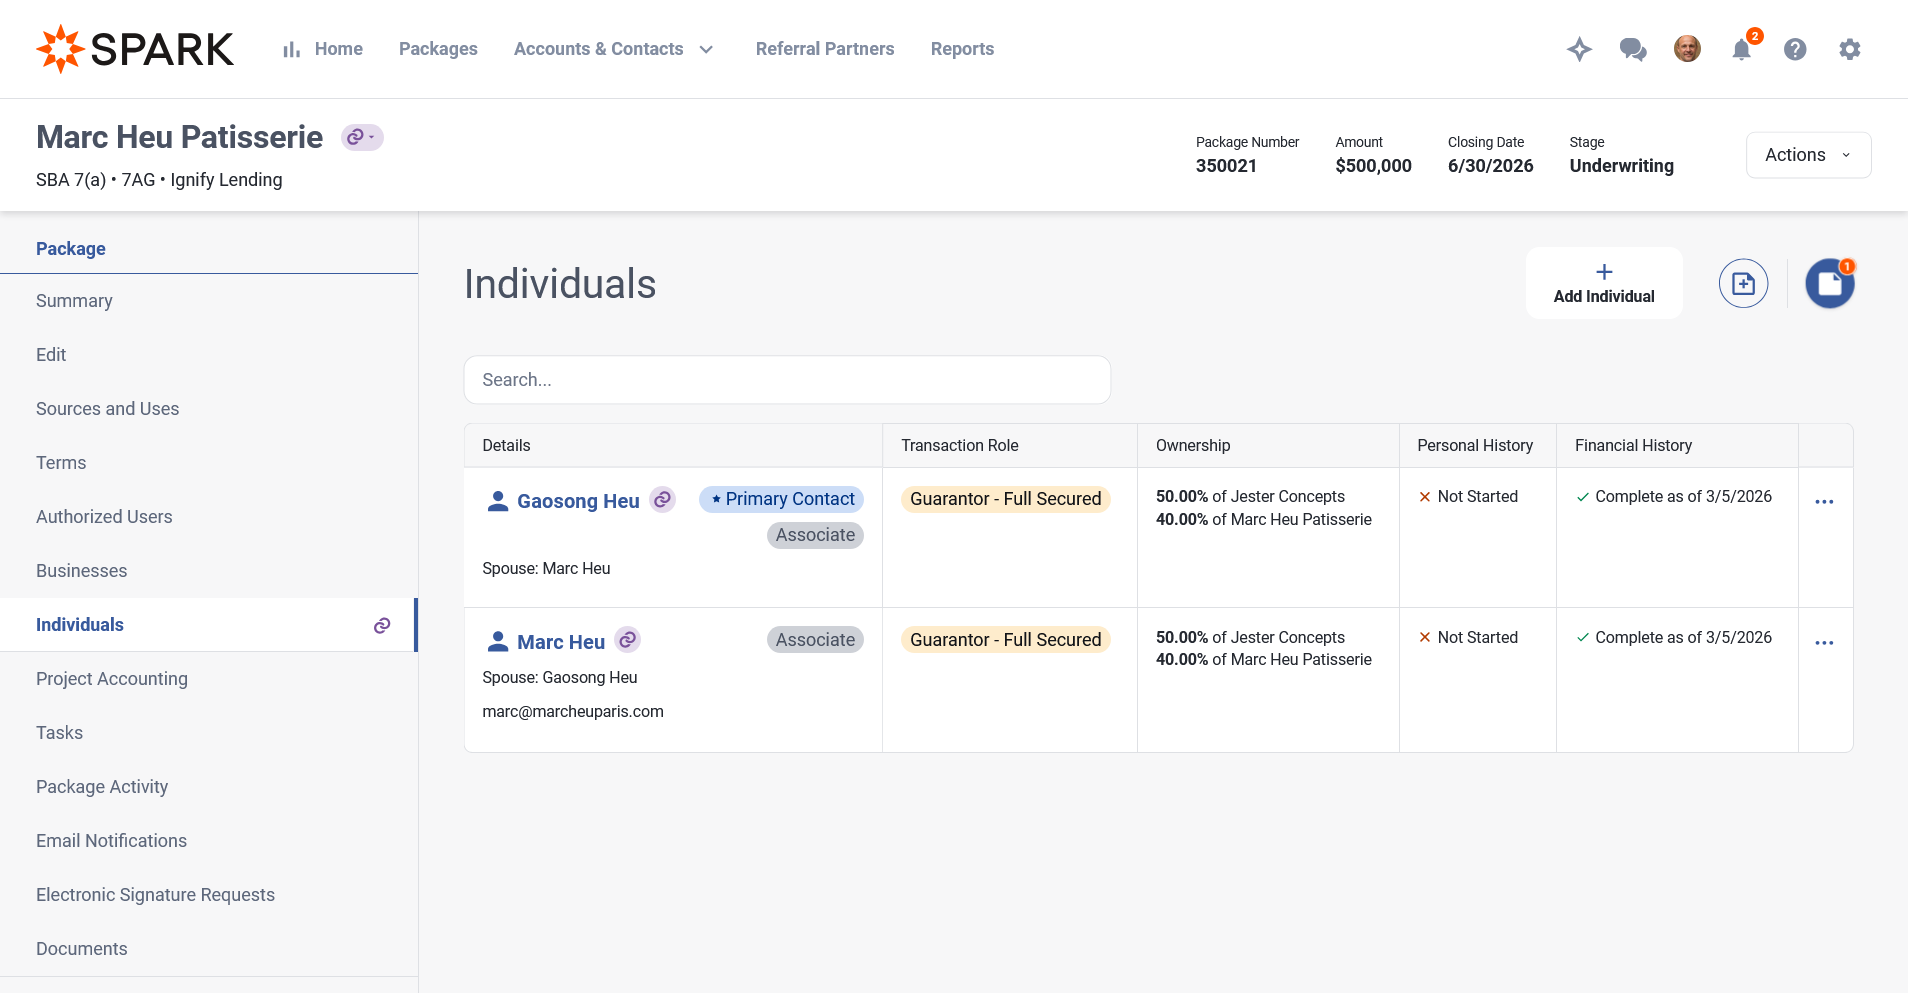The width and height of the screenshot is (1908, 993).
Task: Expand Accounts & Contacts menu
Action: (x=613, y=49)
